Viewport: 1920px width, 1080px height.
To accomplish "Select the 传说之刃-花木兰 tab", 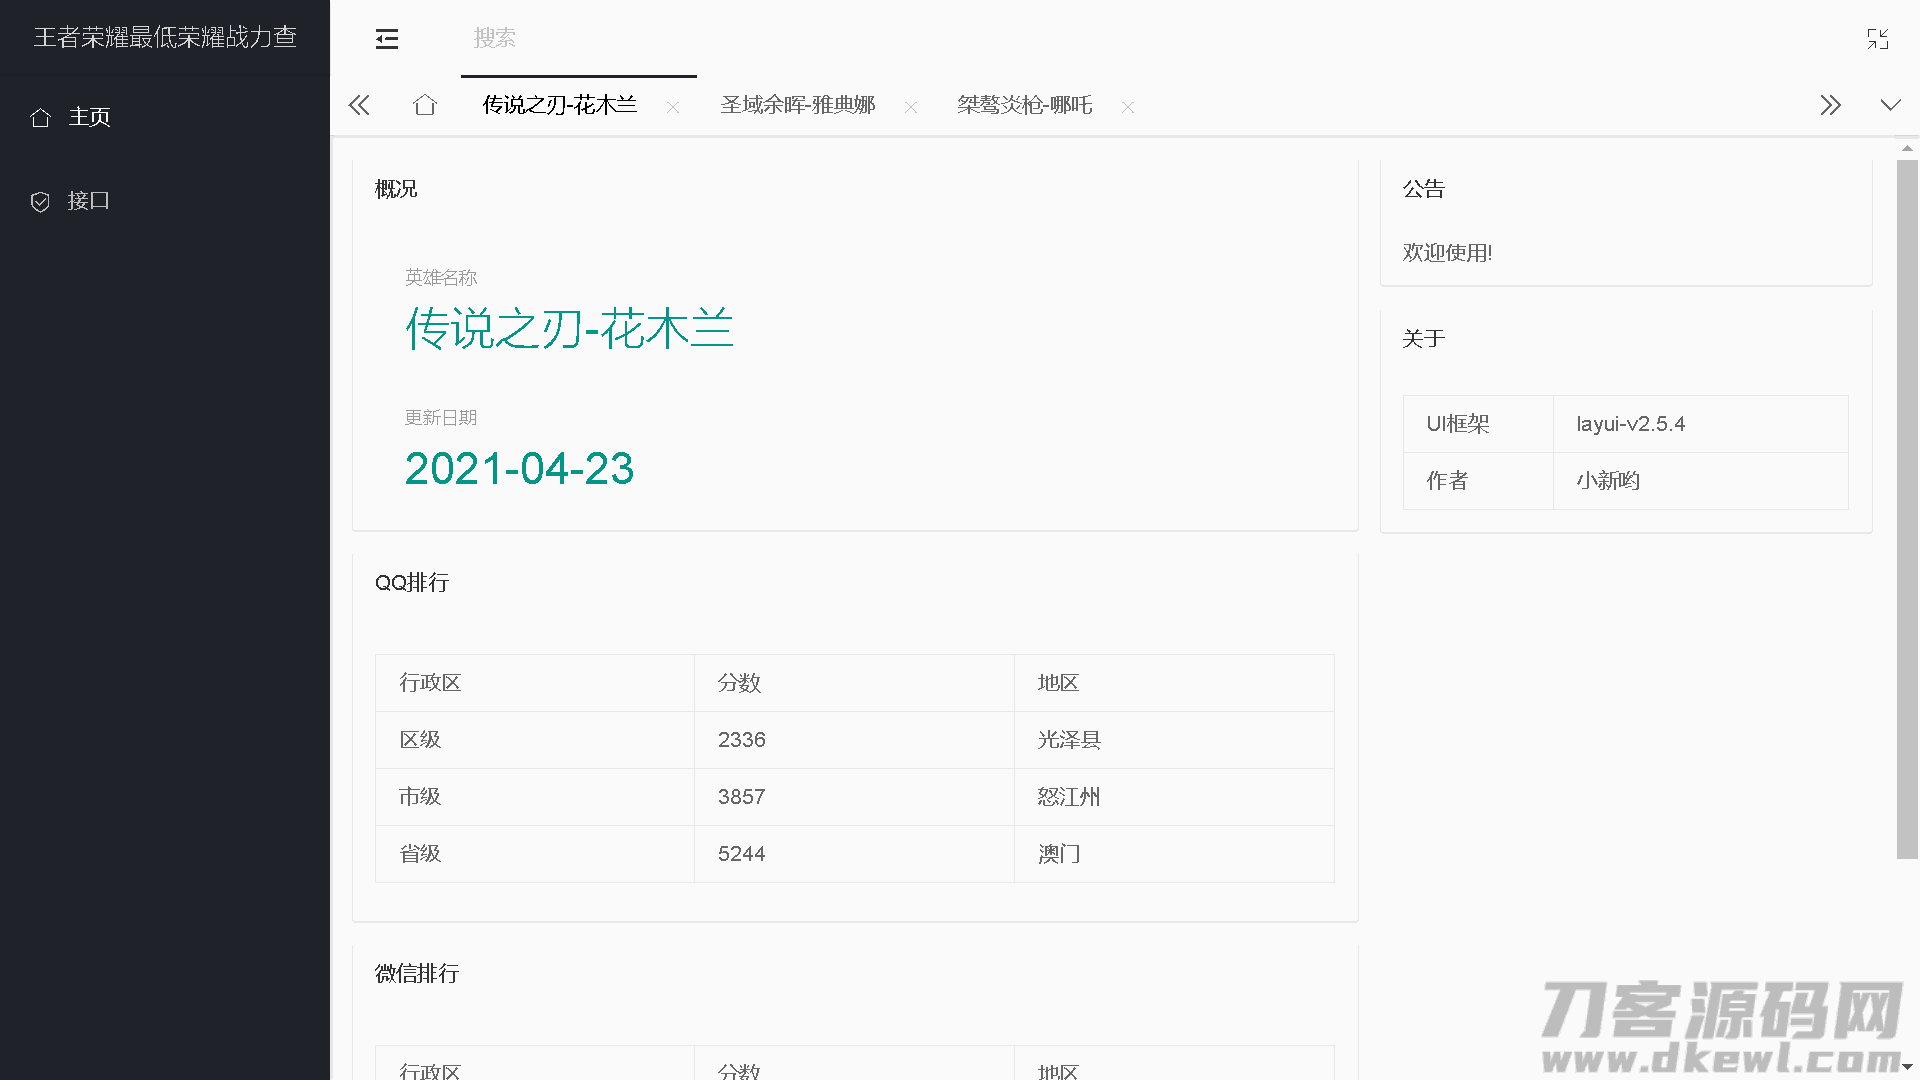I will pos(559,105).
